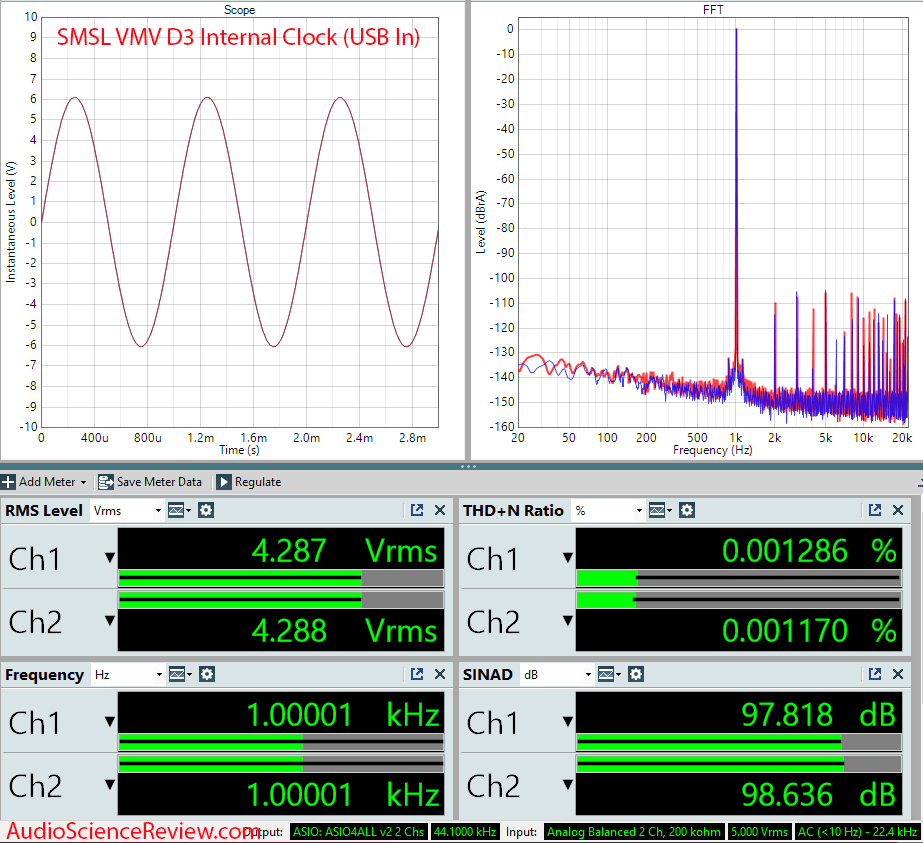This screenshot has height=843, width=923.
Task: Click the 5.000 Vrms input range status
Action: coord(759,832)
